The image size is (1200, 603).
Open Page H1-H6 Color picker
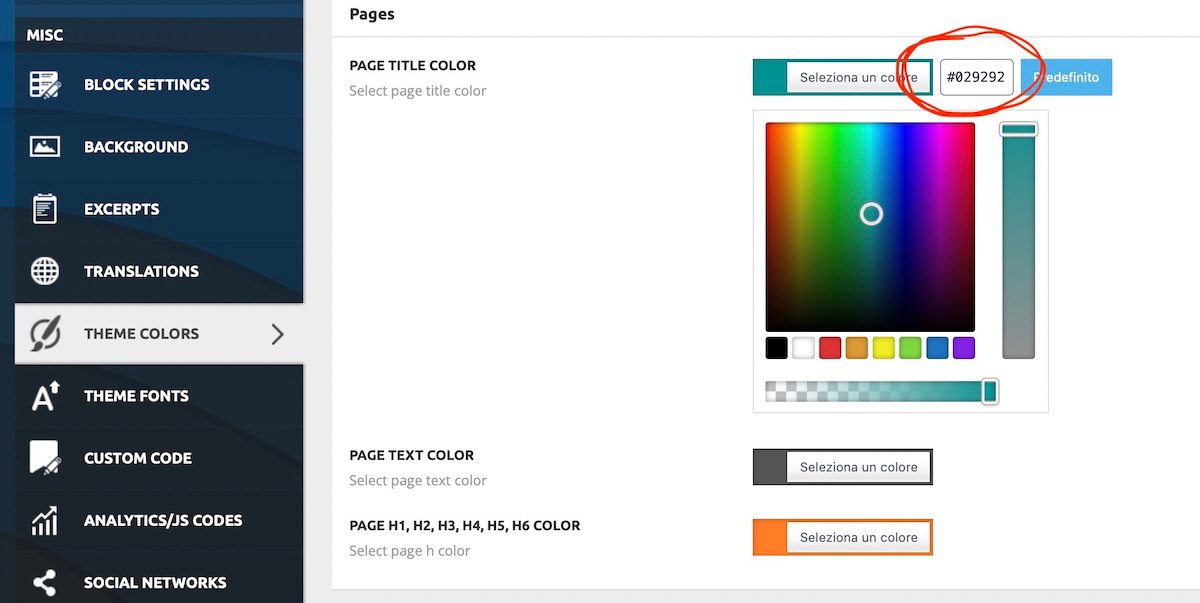[x=842, y=537]
